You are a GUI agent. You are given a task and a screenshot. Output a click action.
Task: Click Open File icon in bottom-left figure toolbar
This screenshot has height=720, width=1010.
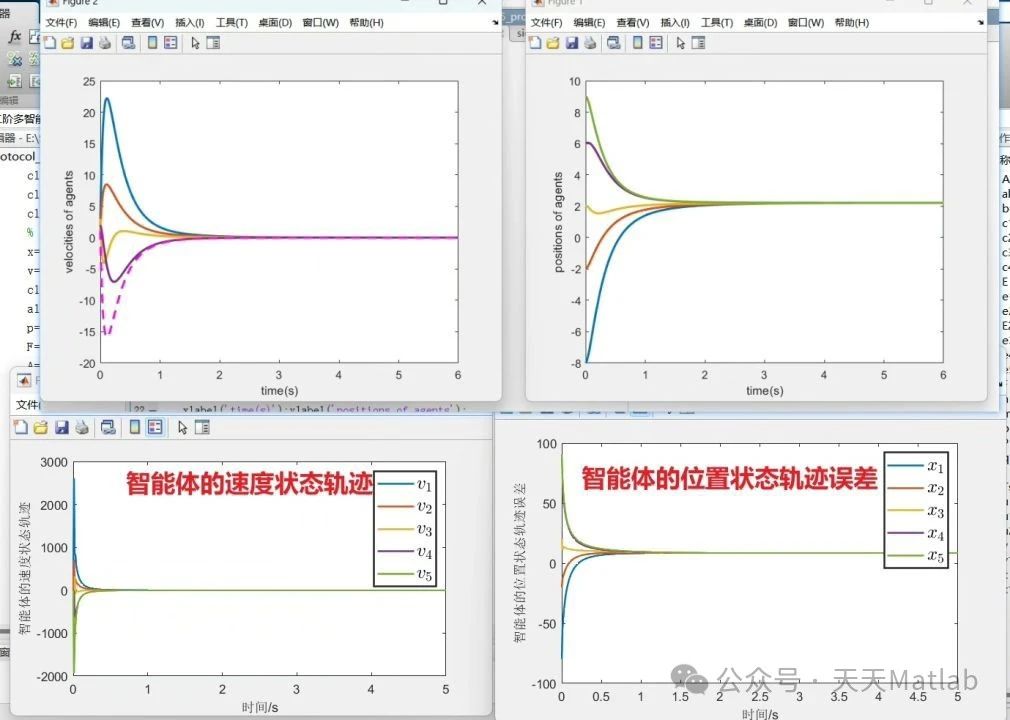click(x=41, y=427)
